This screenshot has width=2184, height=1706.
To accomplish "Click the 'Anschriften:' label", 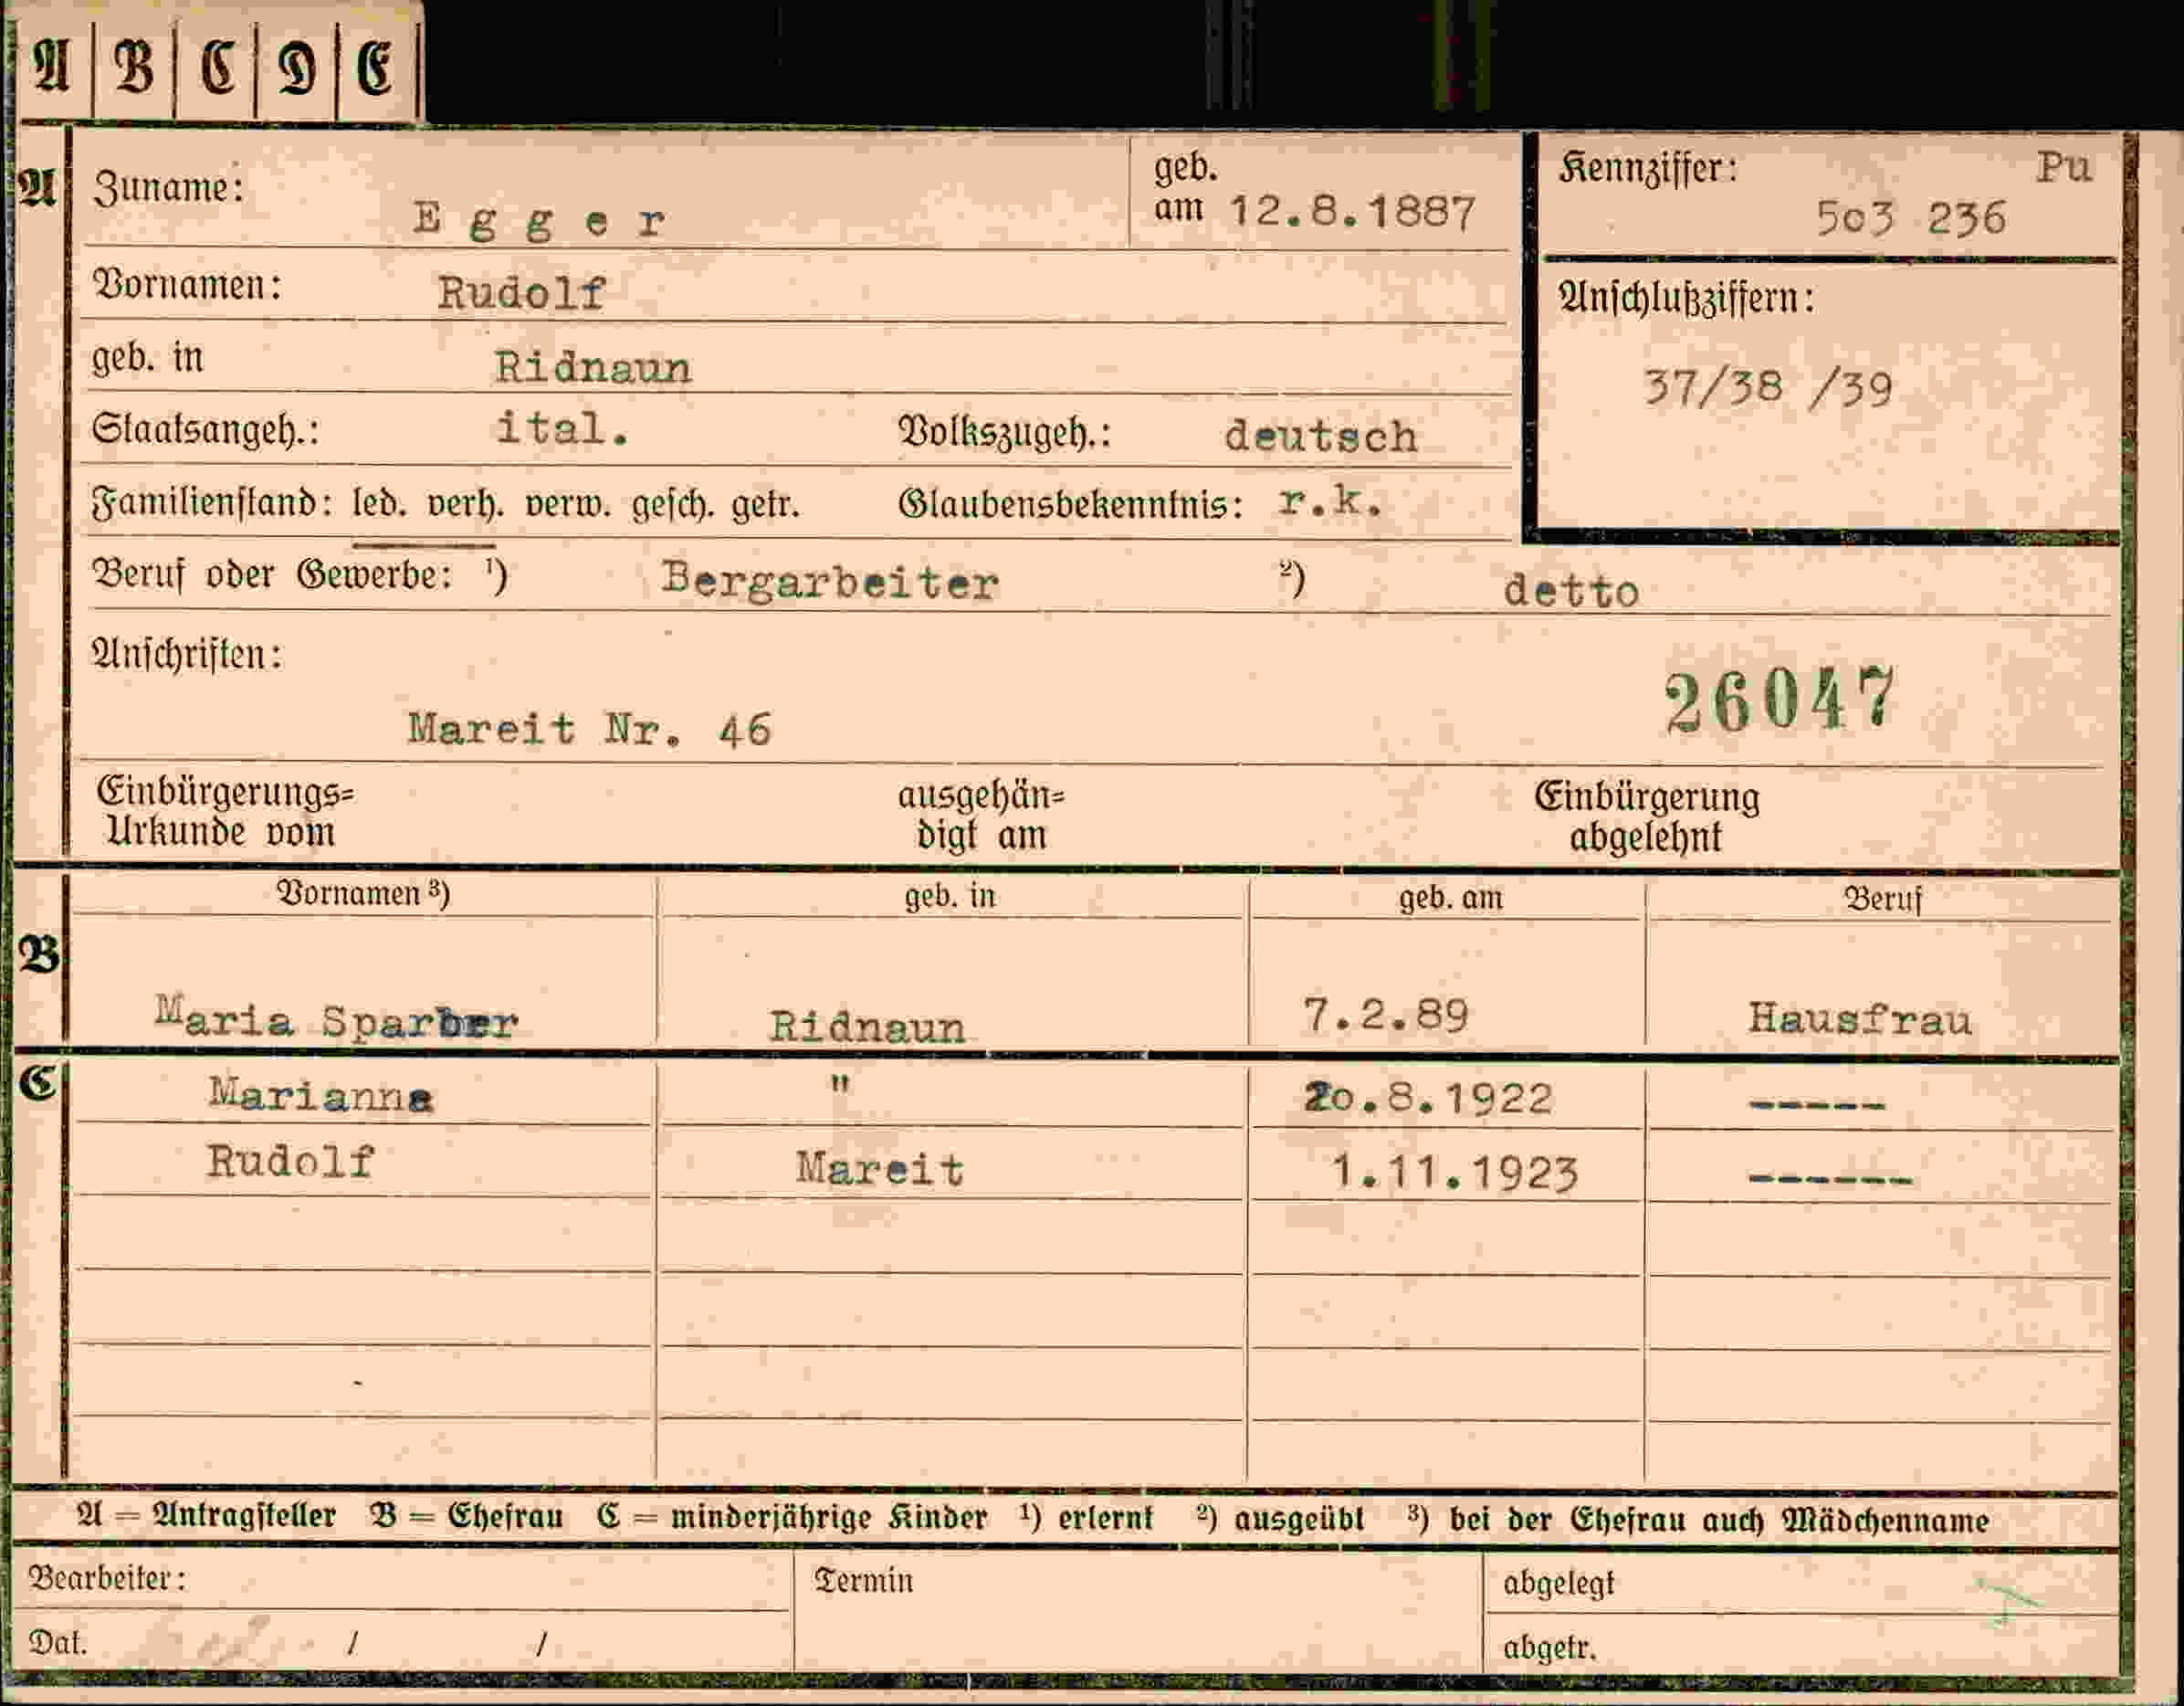I will [187, 655].
